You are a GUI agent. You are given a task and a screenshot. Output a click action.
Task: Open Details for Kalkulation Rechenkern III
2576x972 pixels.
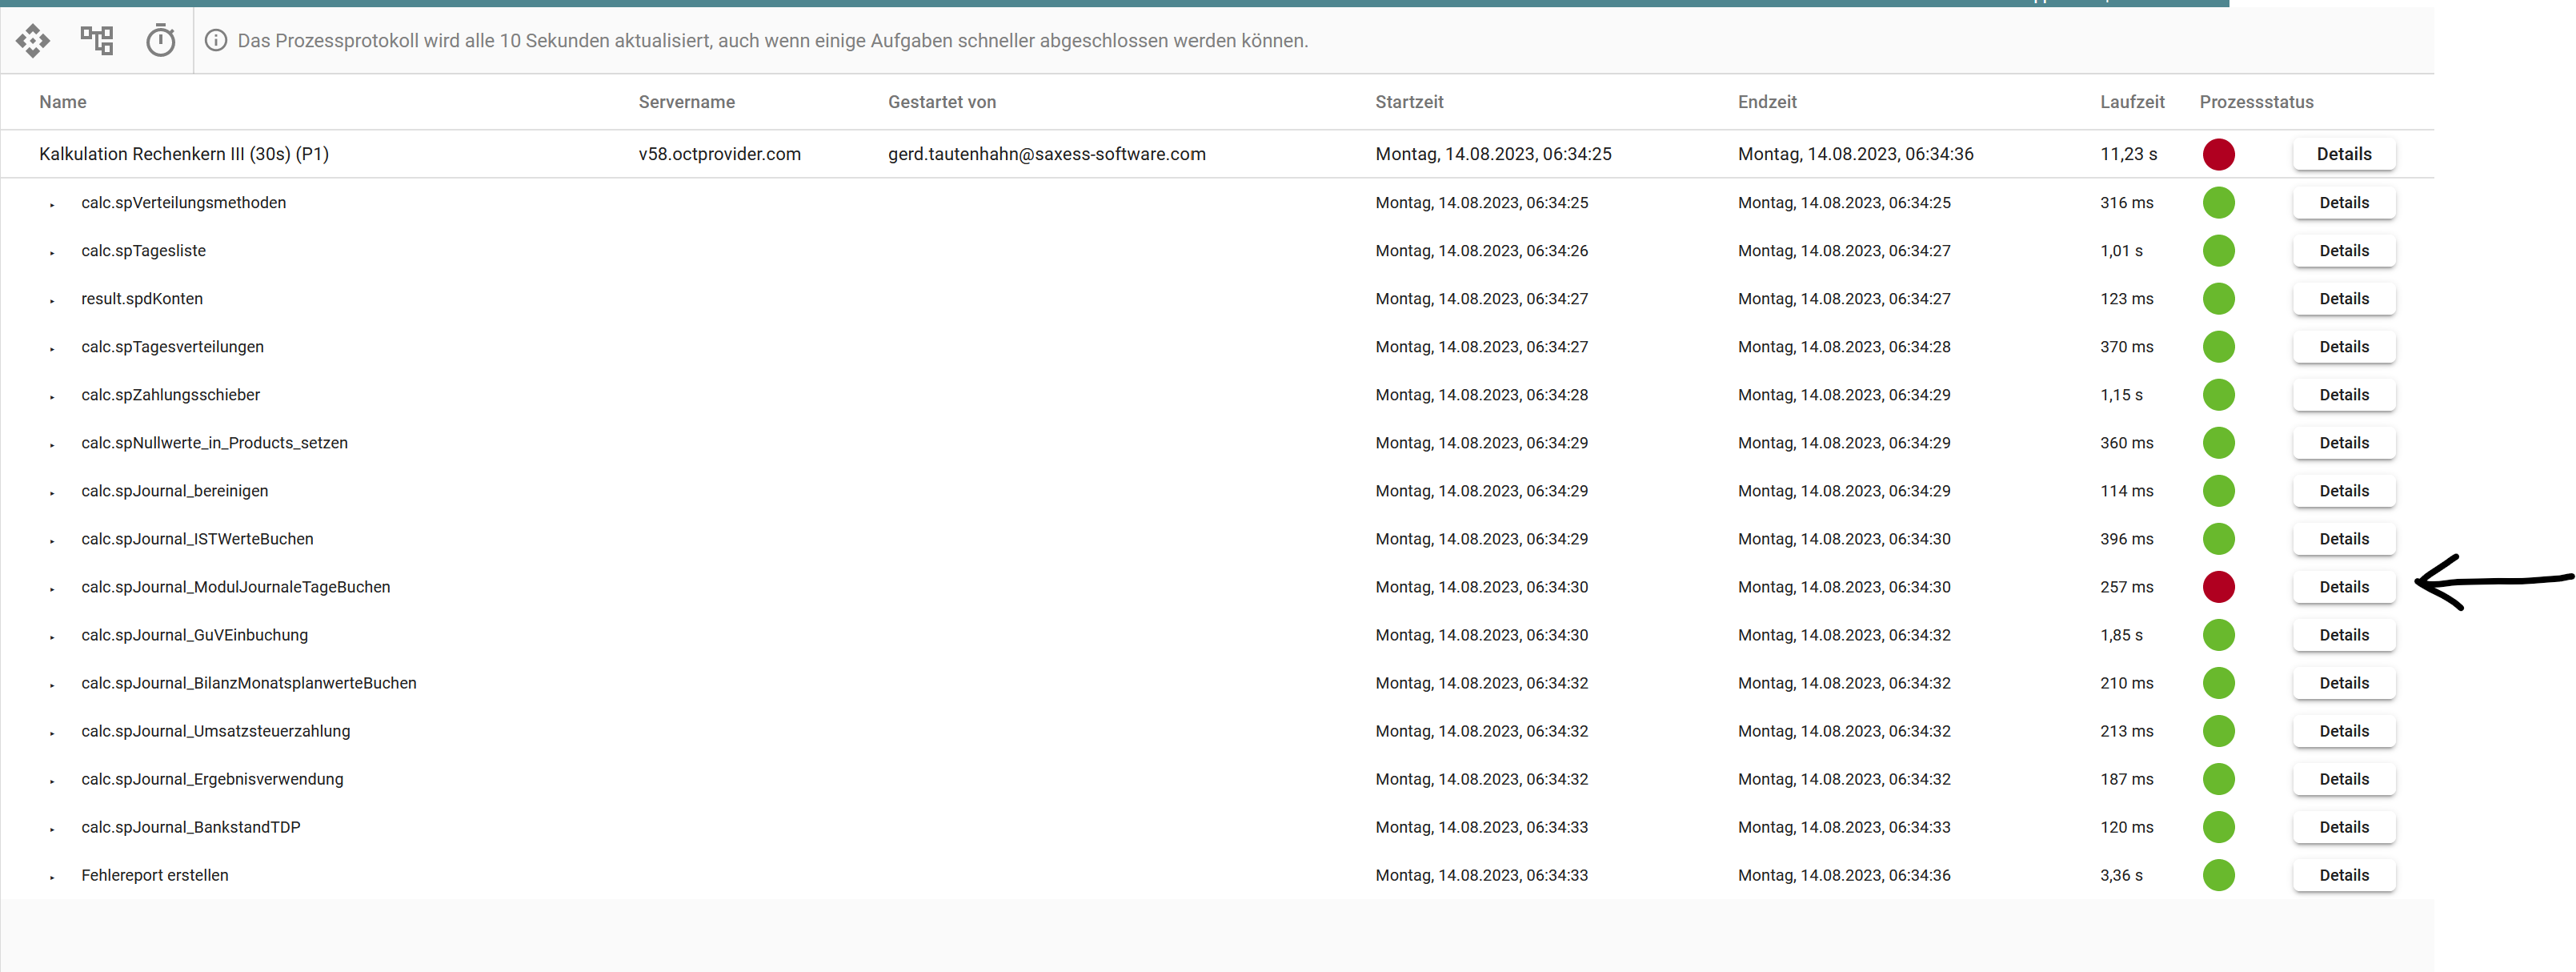tap(2343, 154)
